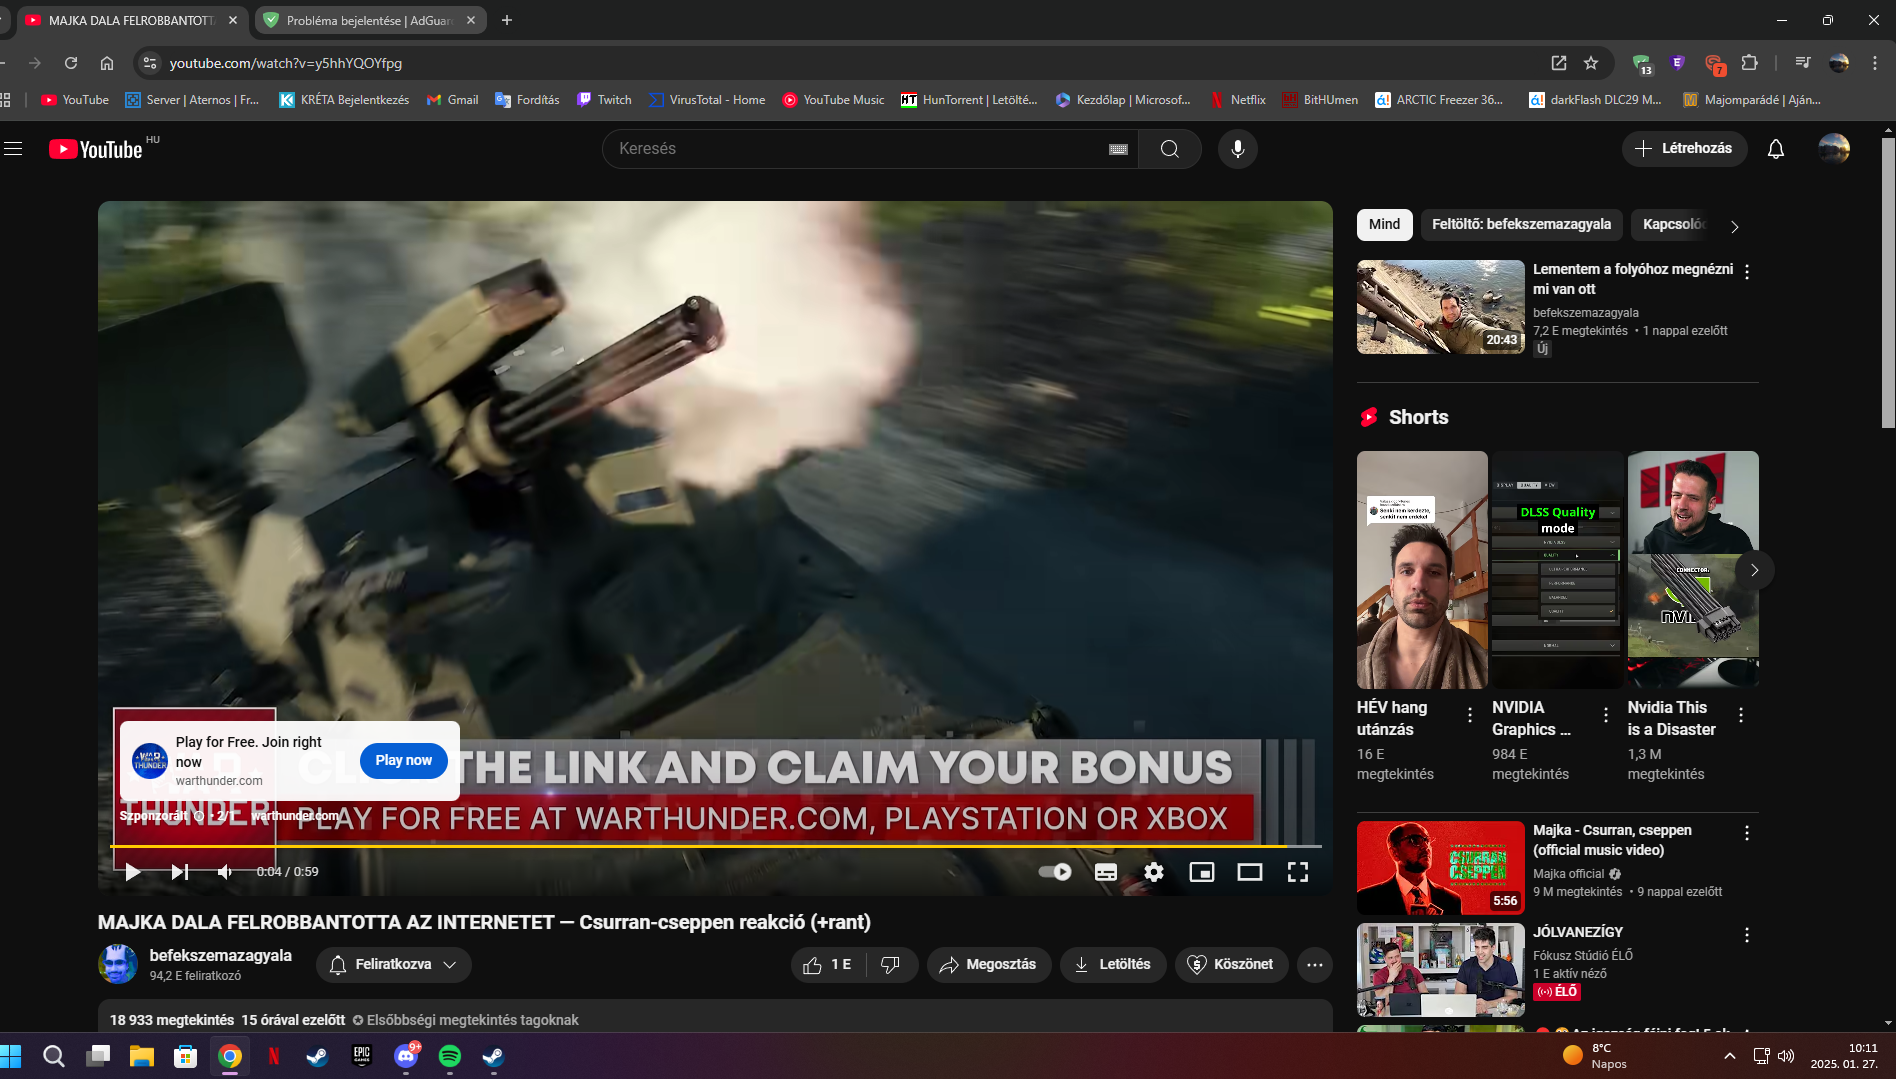Go to the YouTube home logo

point(96,149)
